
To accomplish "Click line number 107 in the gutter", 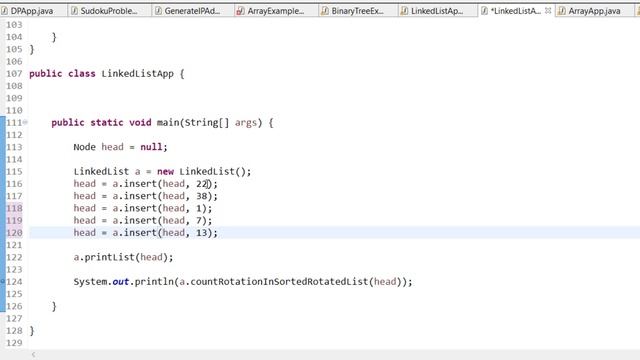I will pyautogui.click(x=14, y=73).
